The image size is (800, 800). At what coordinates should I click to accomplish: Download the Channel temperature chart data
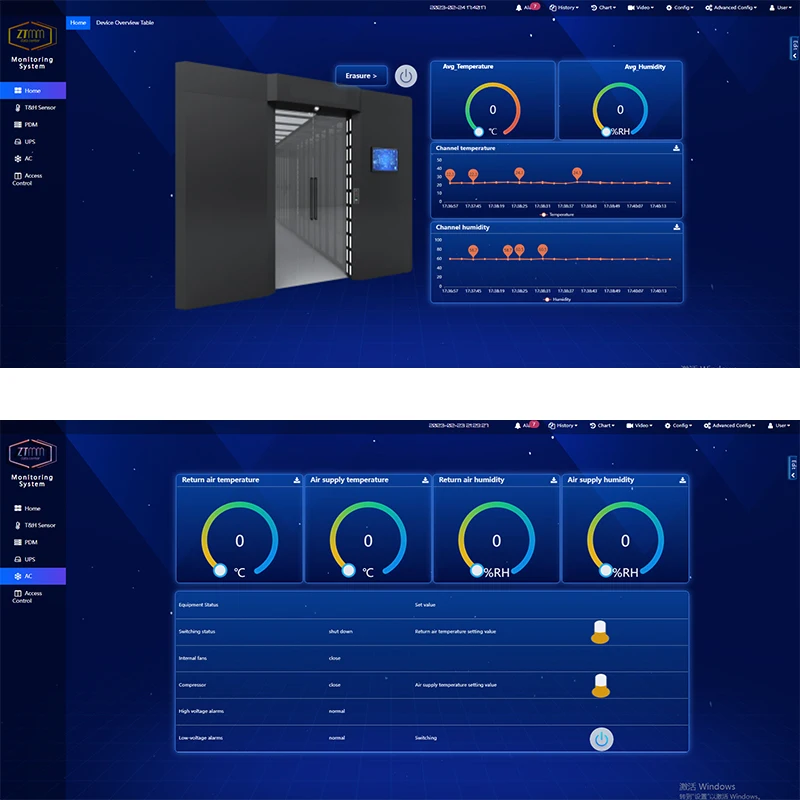click(677, 147)
